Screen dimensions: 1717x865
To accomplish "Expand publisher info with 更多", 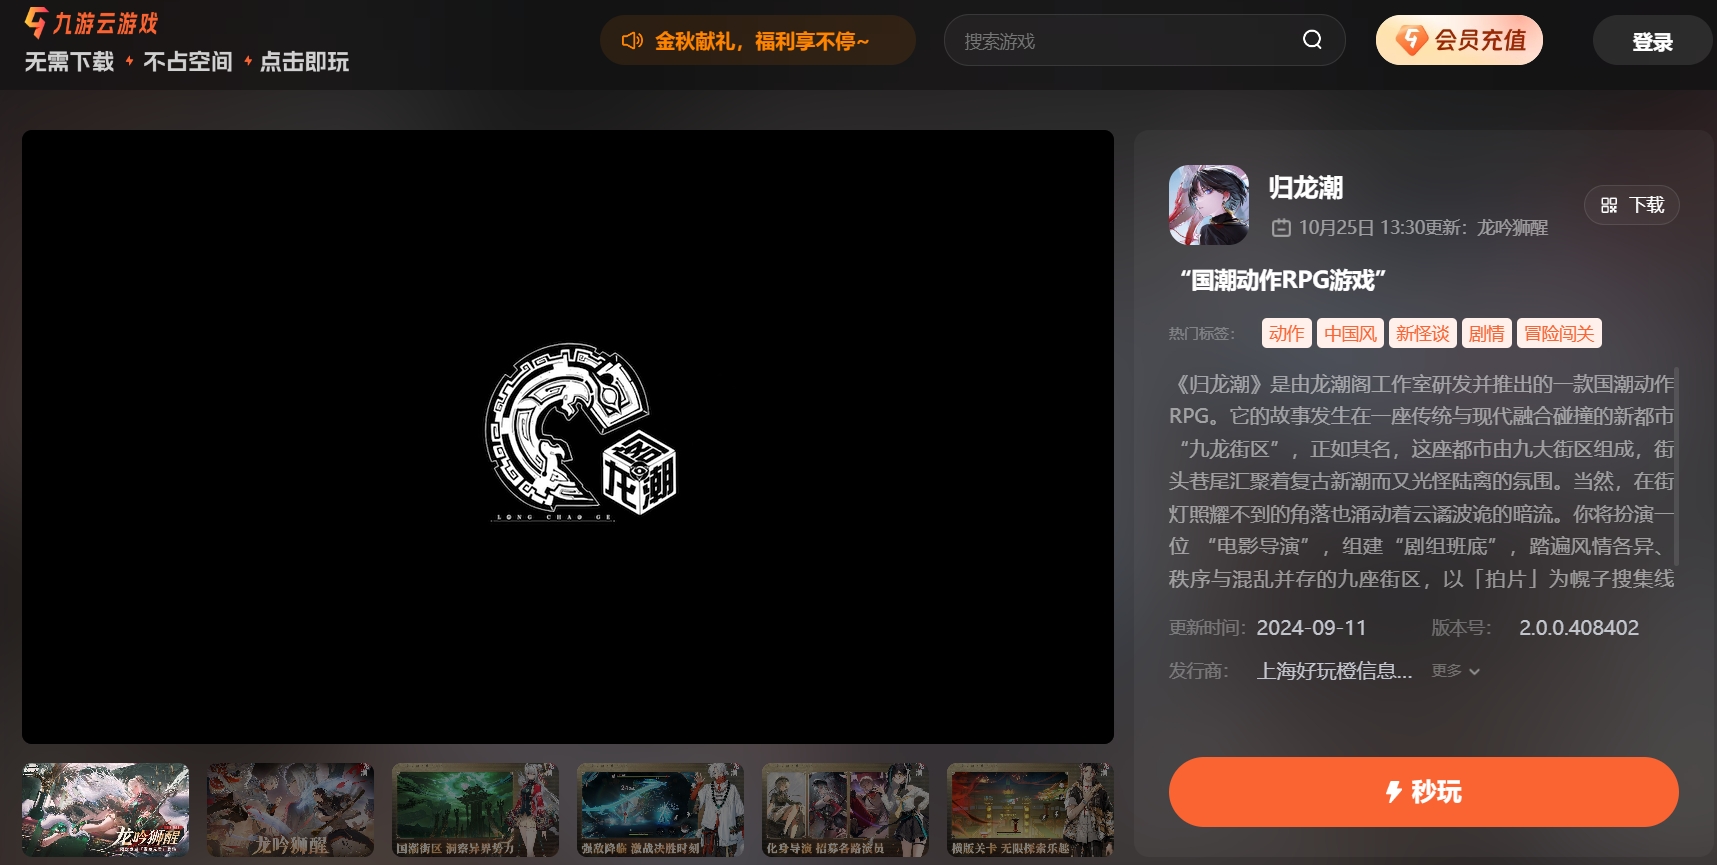I will click(x=1455, y=671).
